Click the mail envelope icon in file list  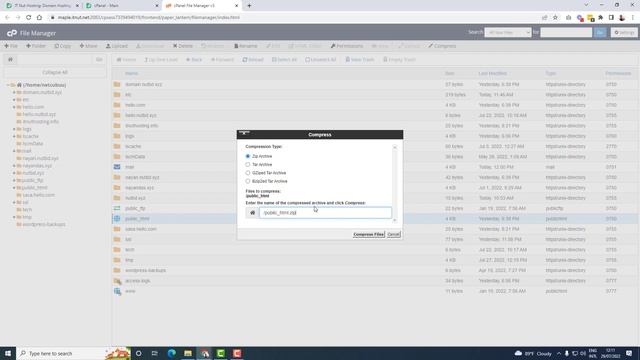117,167
